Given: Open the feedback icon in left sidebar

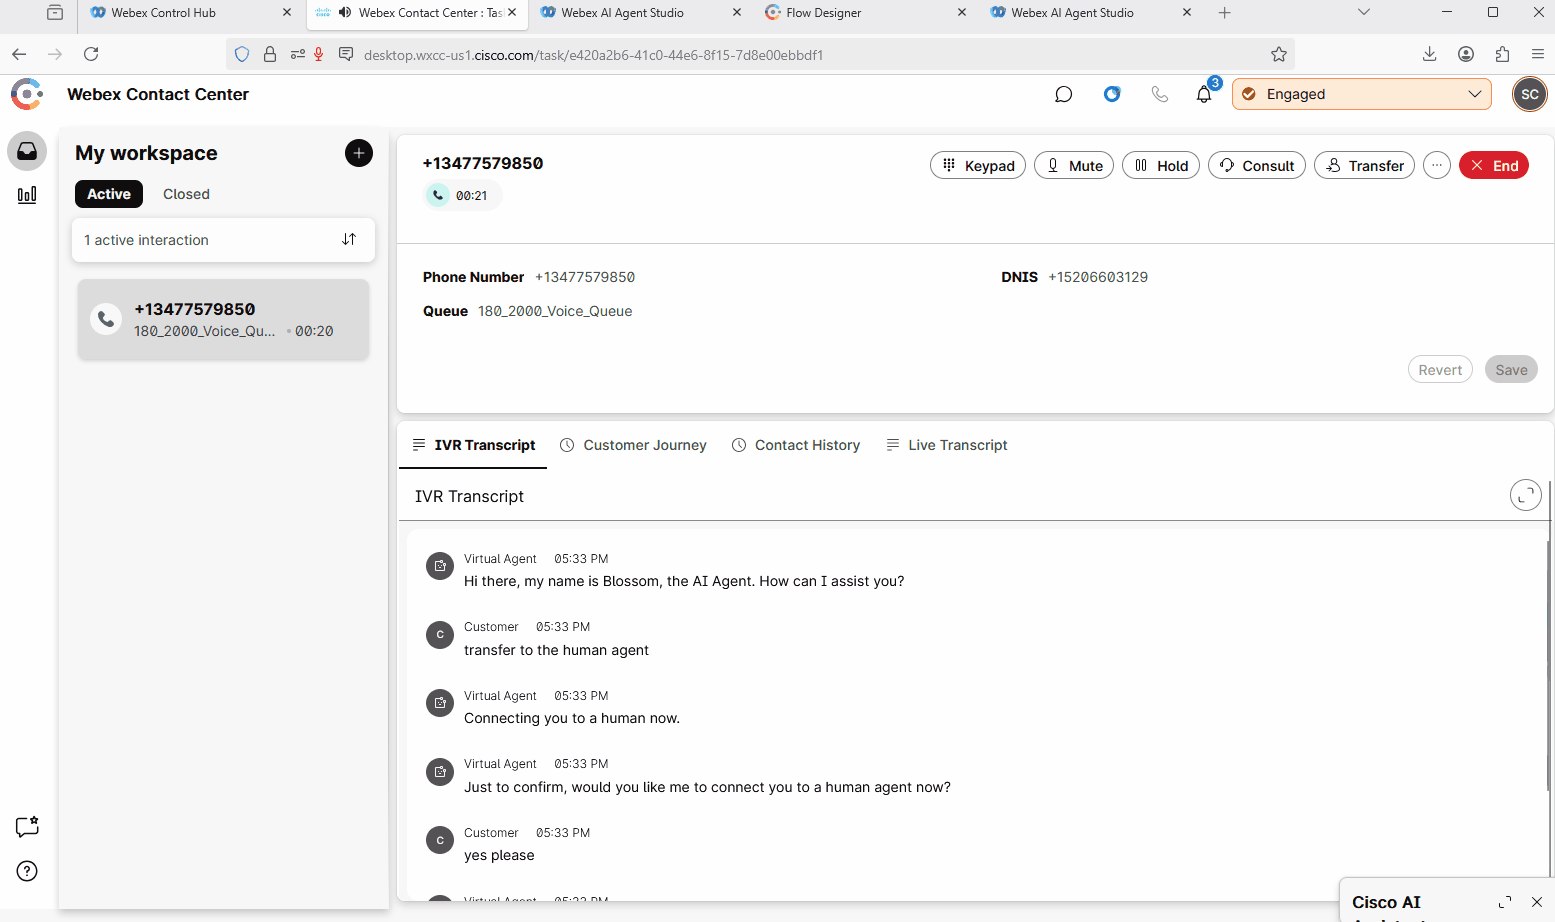Looking at the screenshot, I should click(27, 827).
